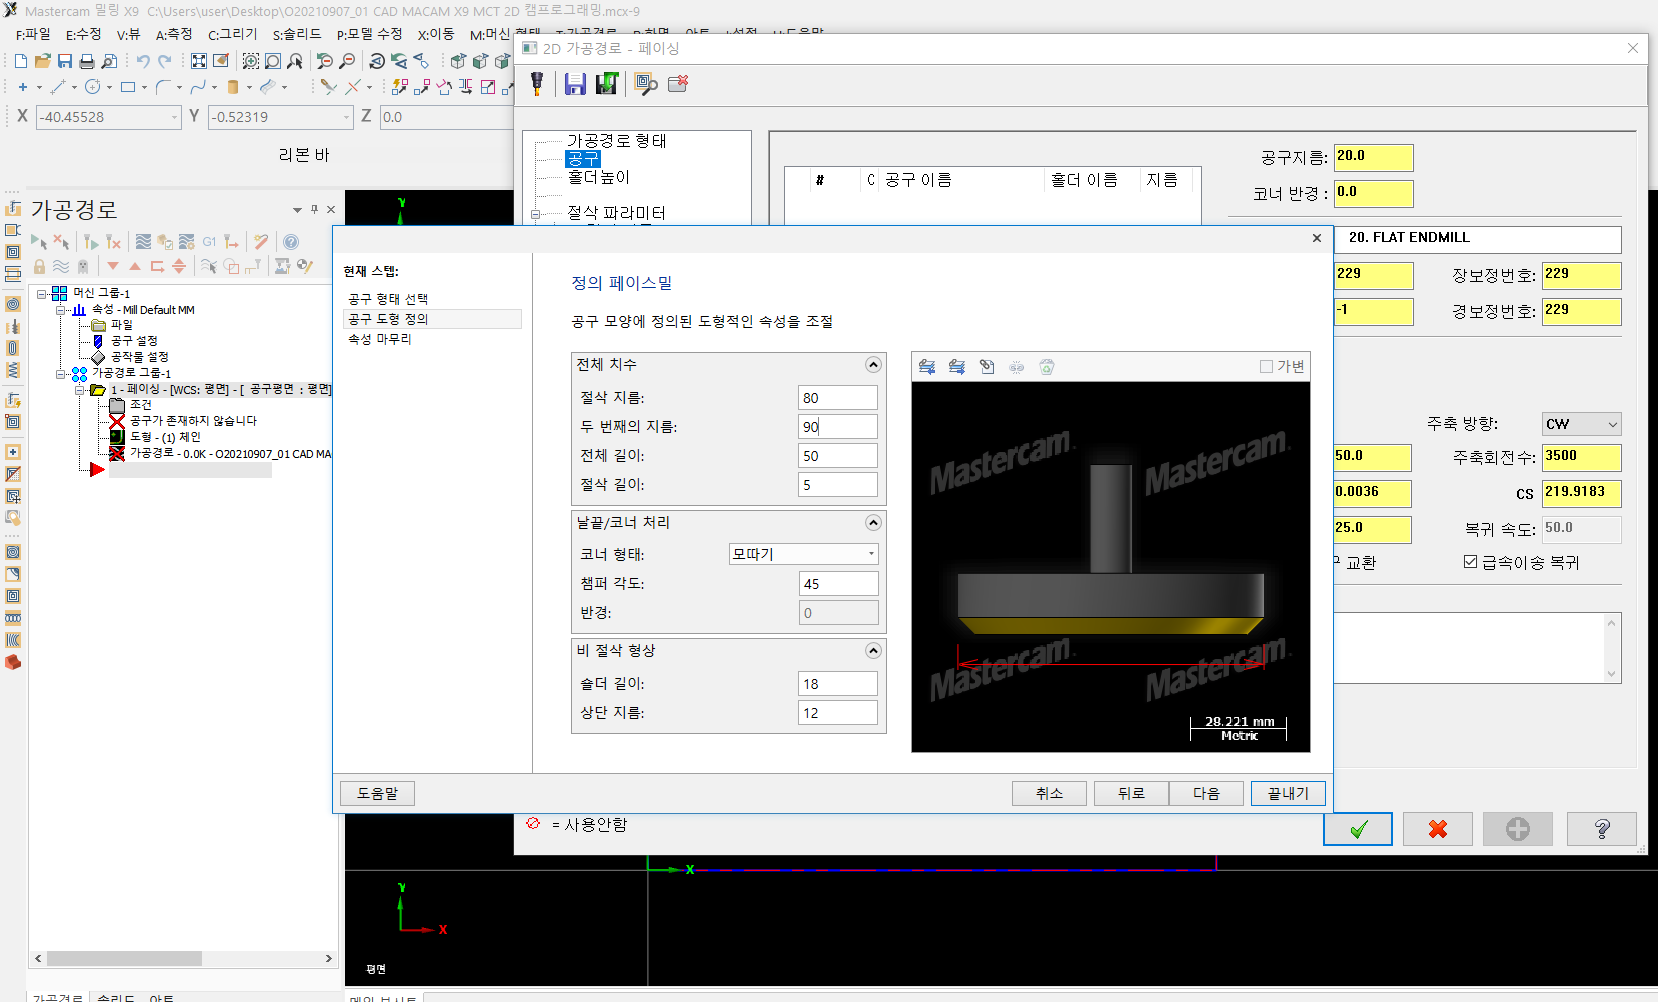This screenshot has height=1002, width=1658.
Task: Collapse the 날끝/코너 처리 section
Action: pos(873,523)
